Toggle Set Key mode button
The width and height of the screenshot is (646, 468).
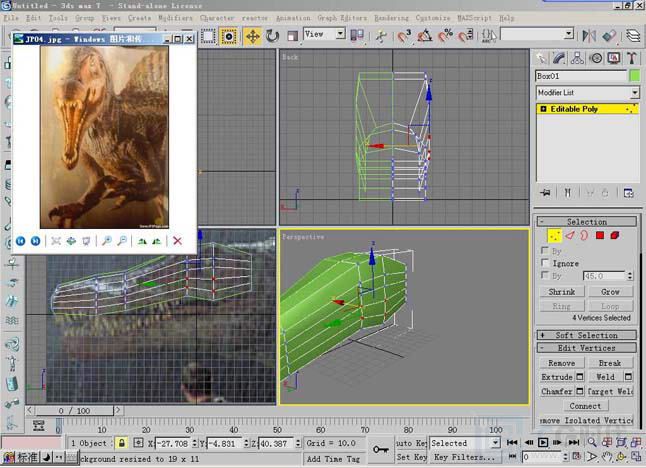tap(411, 457)
